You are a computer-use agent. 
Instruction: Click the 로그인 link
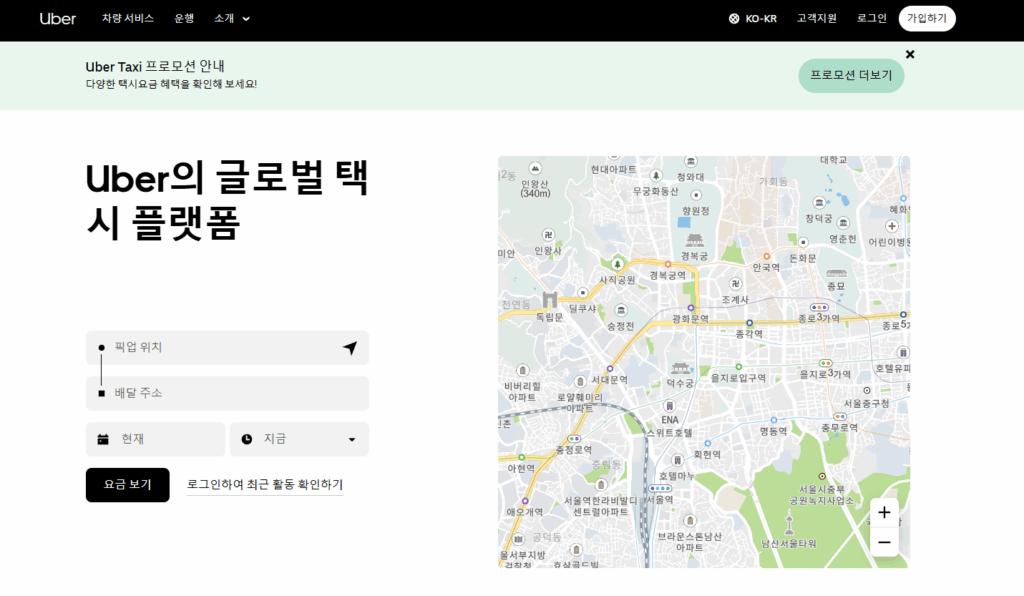coord(871,18)
